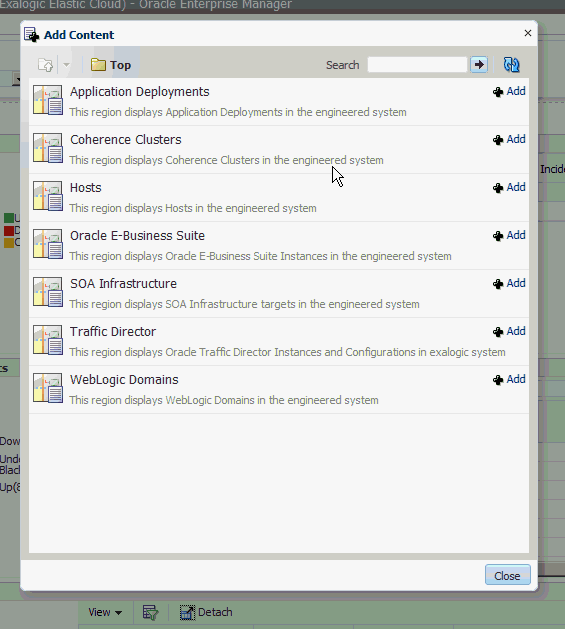The image size is (565, 629).
Task: Select the Hosts title text
Action: tap(85, 188)
